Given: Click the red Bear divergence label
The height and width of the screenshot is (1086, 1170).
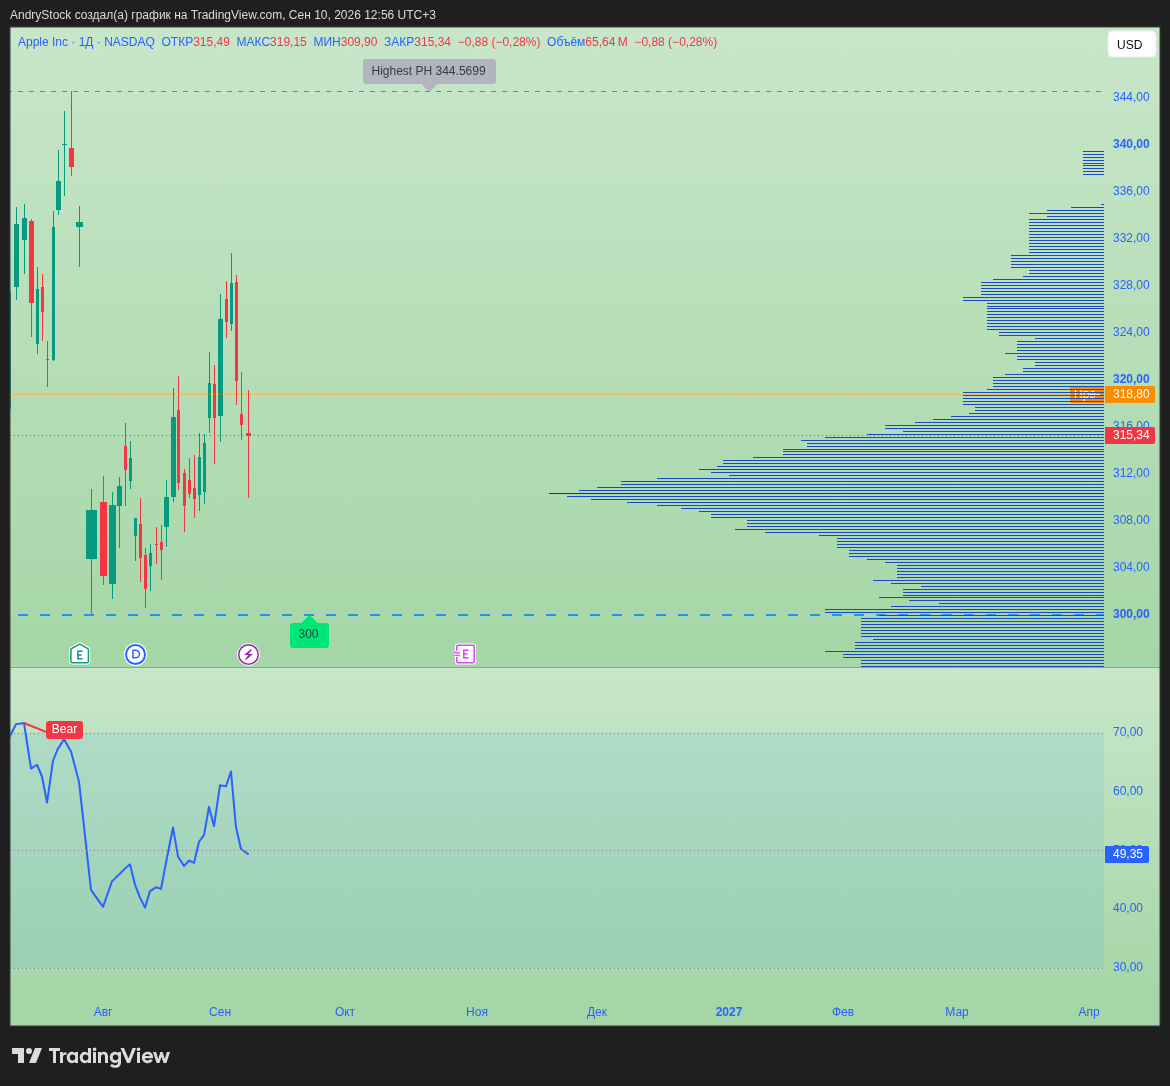Looking at the screenshot, I should click(x=64, y=729).
